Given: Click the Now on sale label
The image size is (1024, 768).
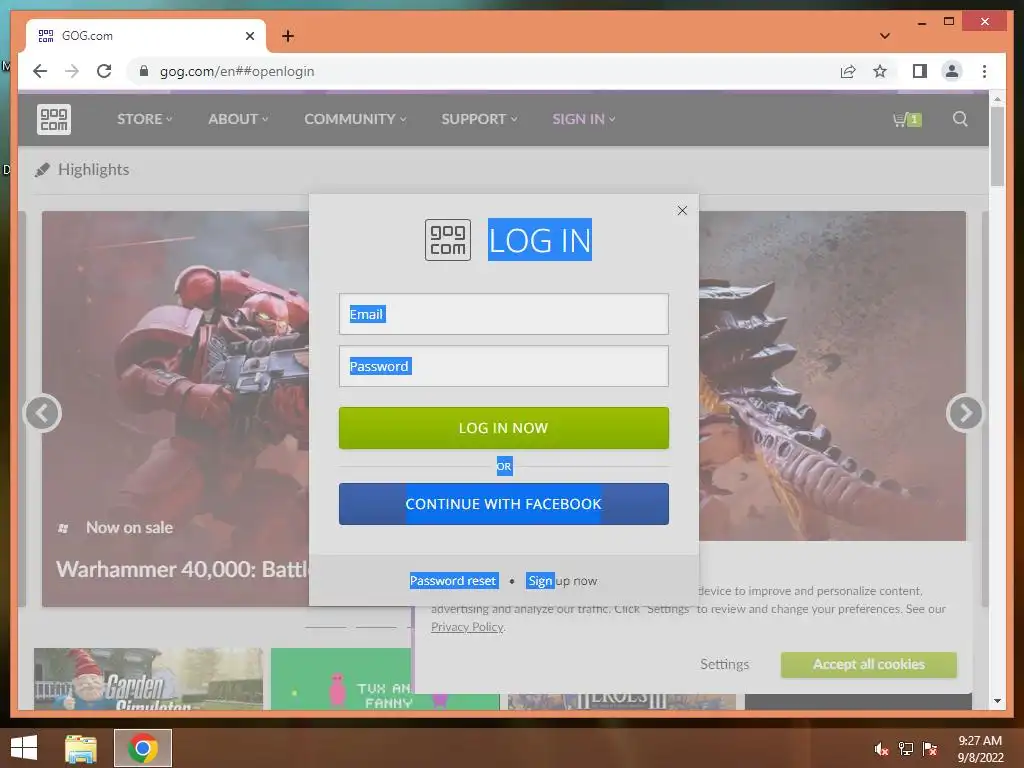Looking at the screenshot, I should [129, 528].
